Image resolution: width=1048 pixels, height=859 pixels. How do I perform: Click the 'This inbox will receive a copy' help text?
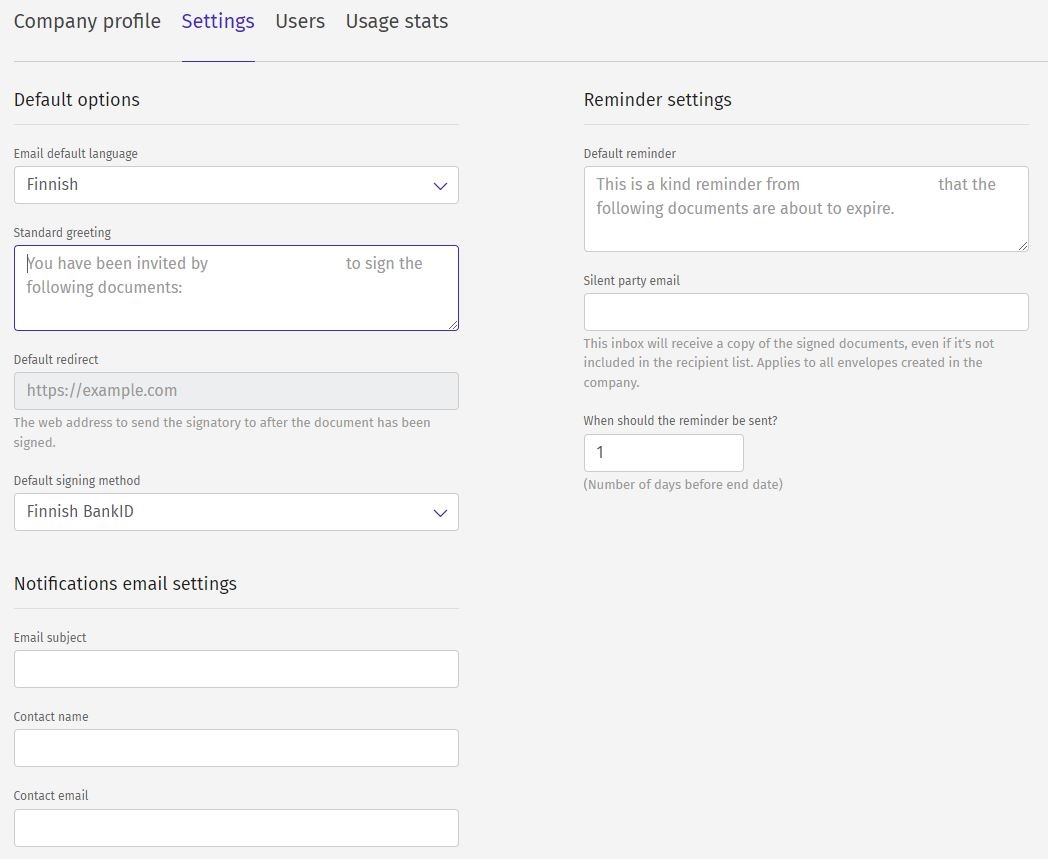pos(789,363)
